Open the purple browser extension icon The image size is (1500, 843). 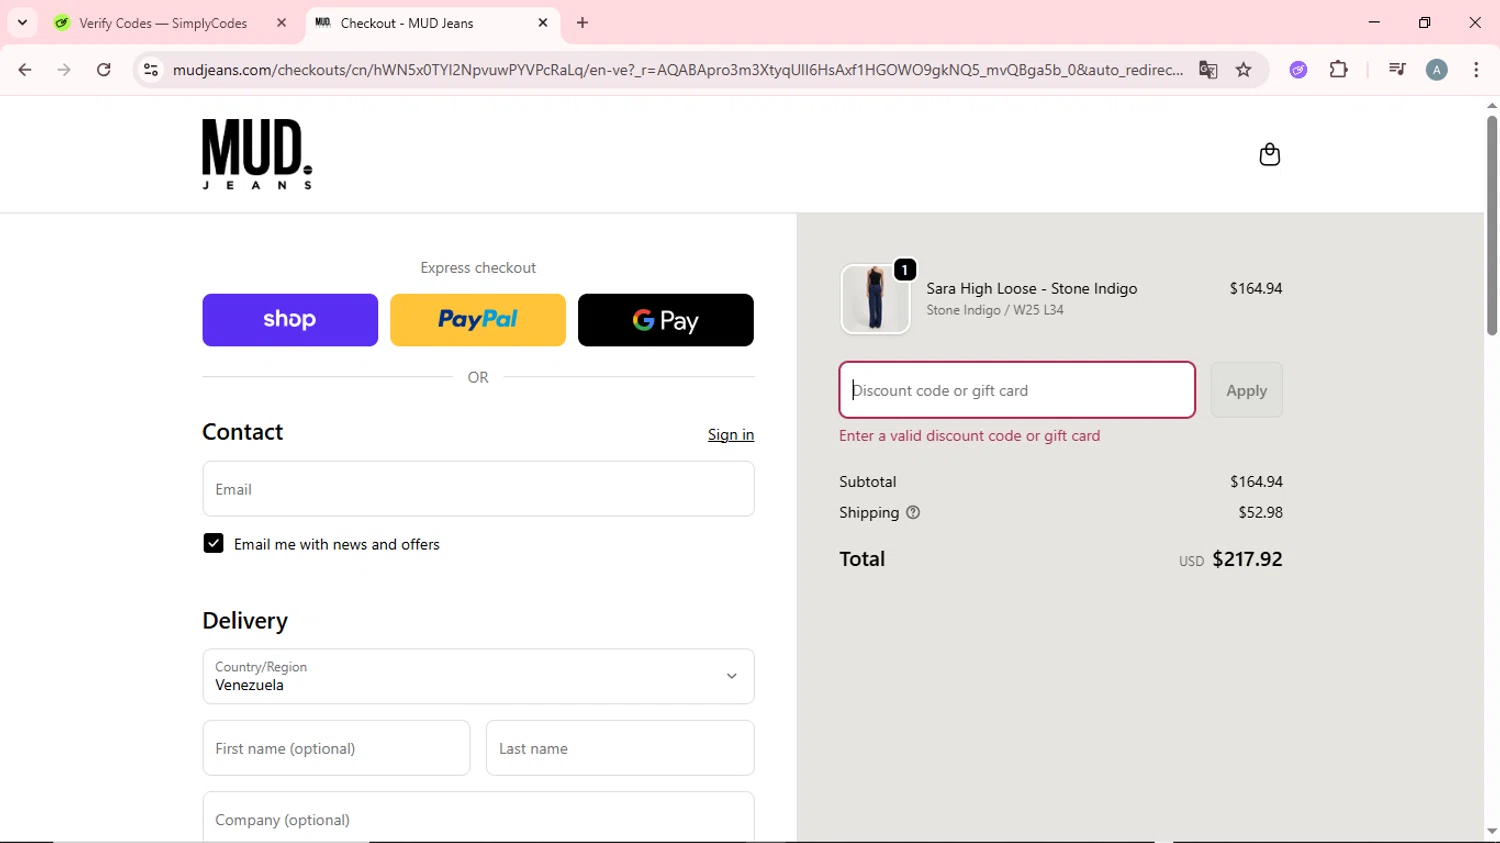pos(1298,70)
